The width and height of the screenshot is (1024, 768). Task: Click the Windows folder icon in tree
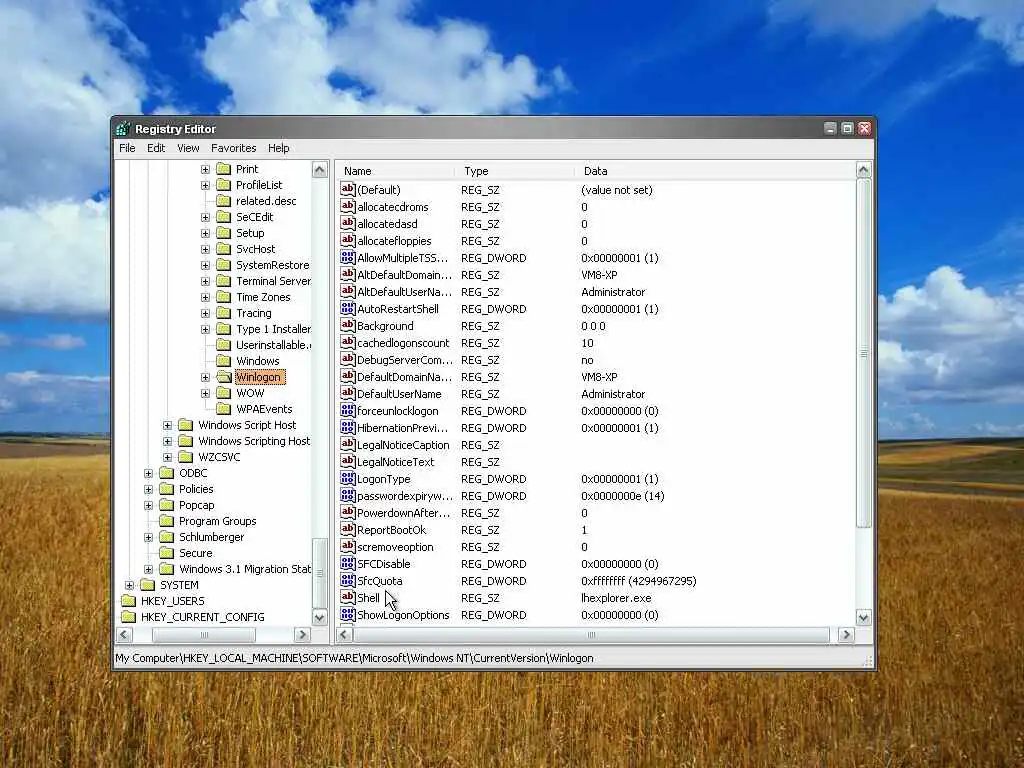coord(223,360)
